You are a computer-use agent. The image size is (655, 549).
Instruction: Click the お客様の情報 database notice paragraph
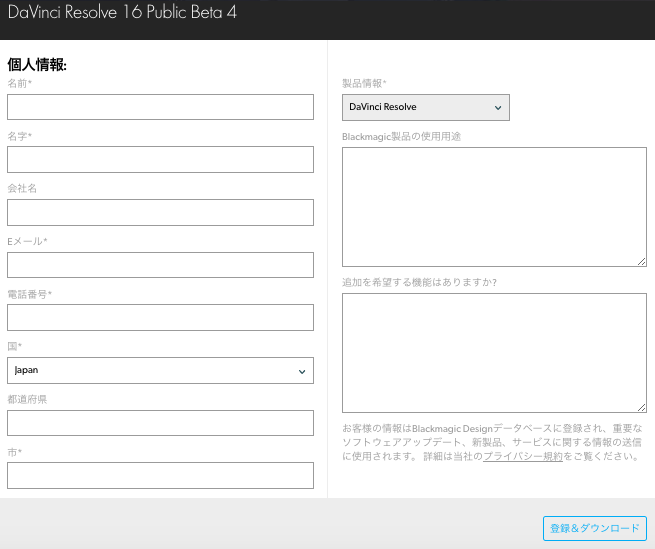490,442
